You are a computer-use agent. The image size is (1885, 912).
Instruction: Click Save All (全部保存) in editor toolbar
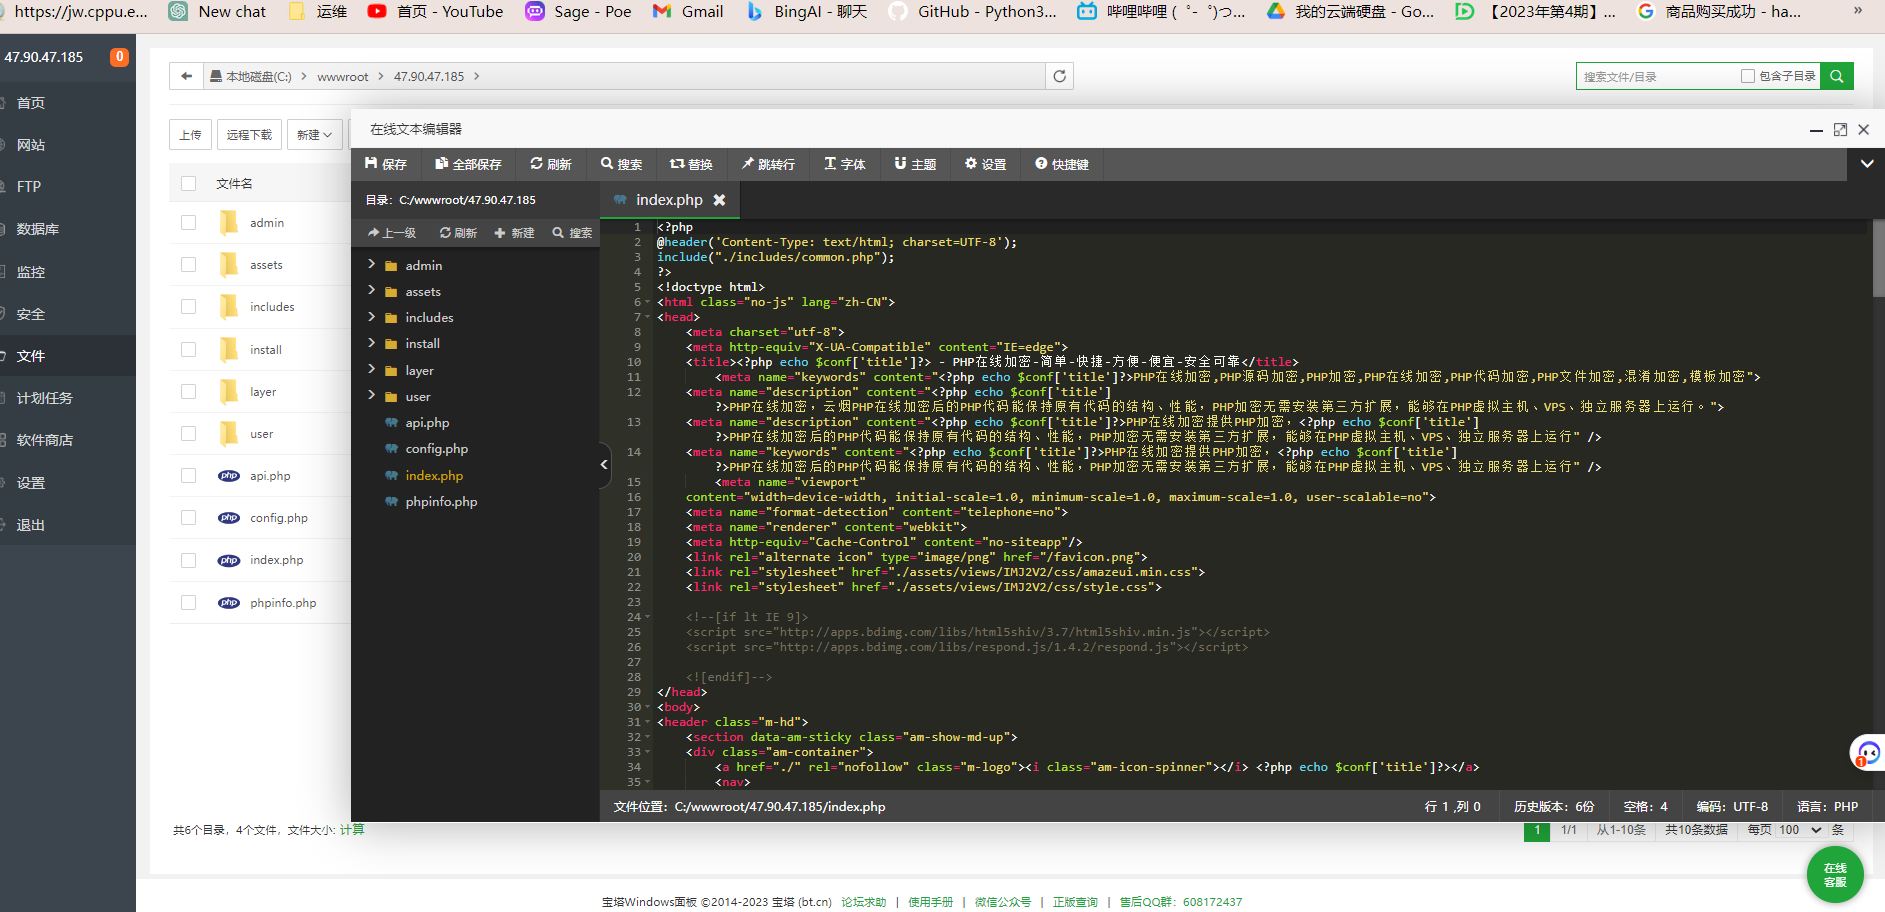[x=468, y=164]
